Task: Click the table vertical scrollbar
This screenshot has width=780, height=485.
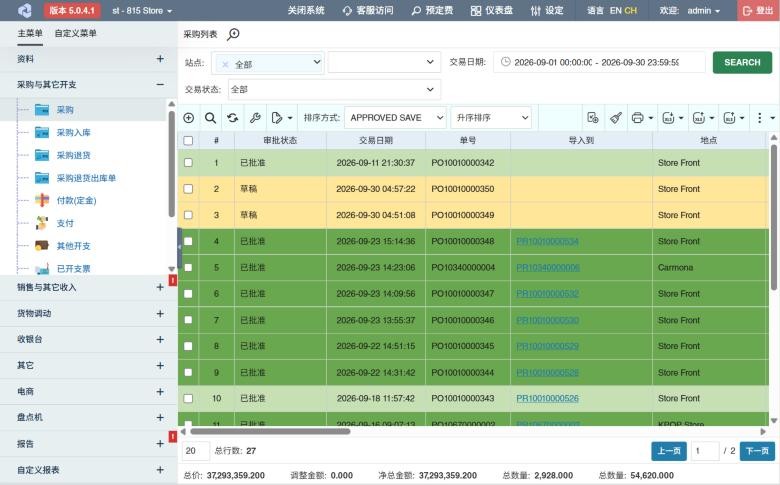Action: coord(774,216)
